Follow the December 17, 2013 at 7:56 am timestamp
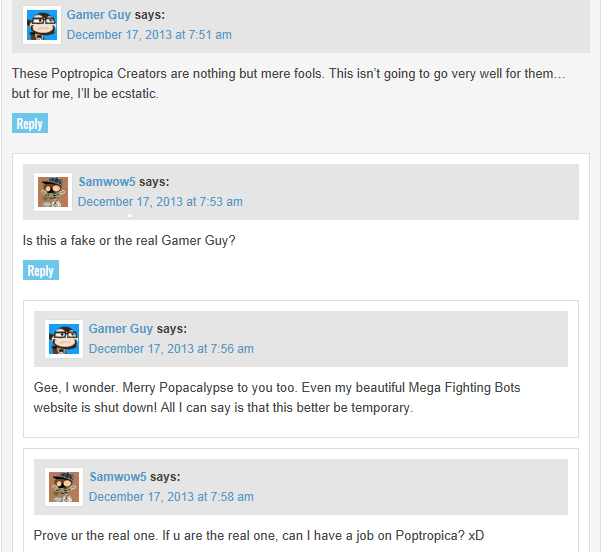The width and height of the screenshot is (603, 552). pyautogui.click(x=171, y=349)
